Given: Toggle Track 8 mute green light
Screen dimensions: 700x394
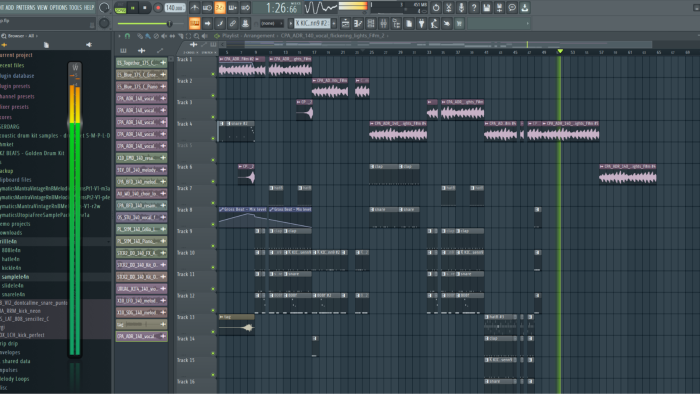Looking at the screenshot, I should [213, 224].
